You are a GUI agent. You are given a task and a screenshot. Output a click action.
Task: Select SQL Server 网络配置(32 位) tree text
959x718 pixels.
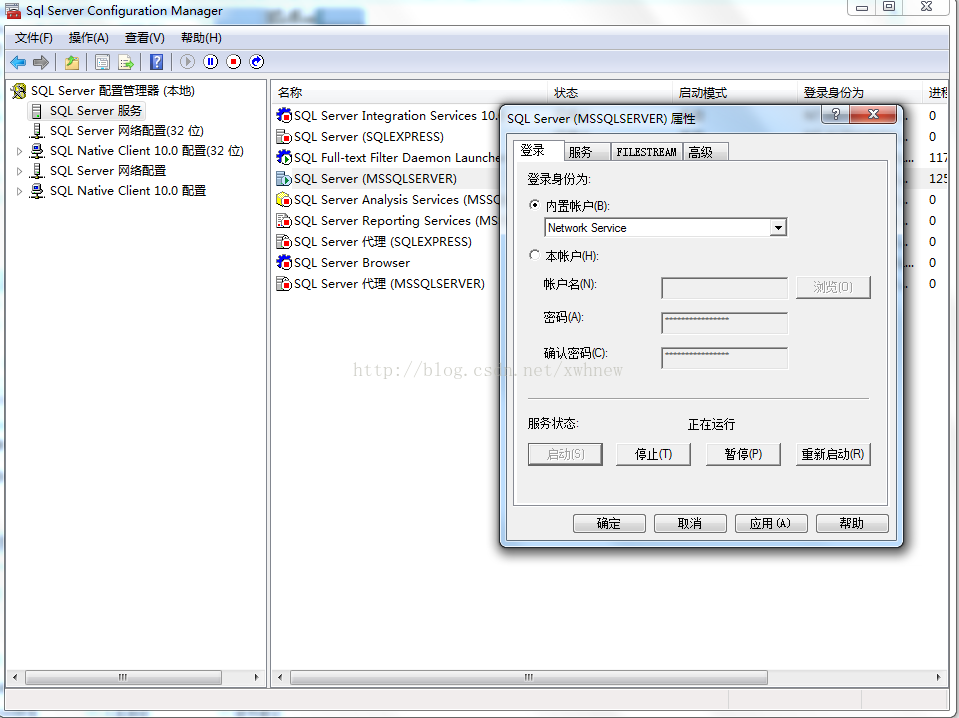click(x=127, y=131)
